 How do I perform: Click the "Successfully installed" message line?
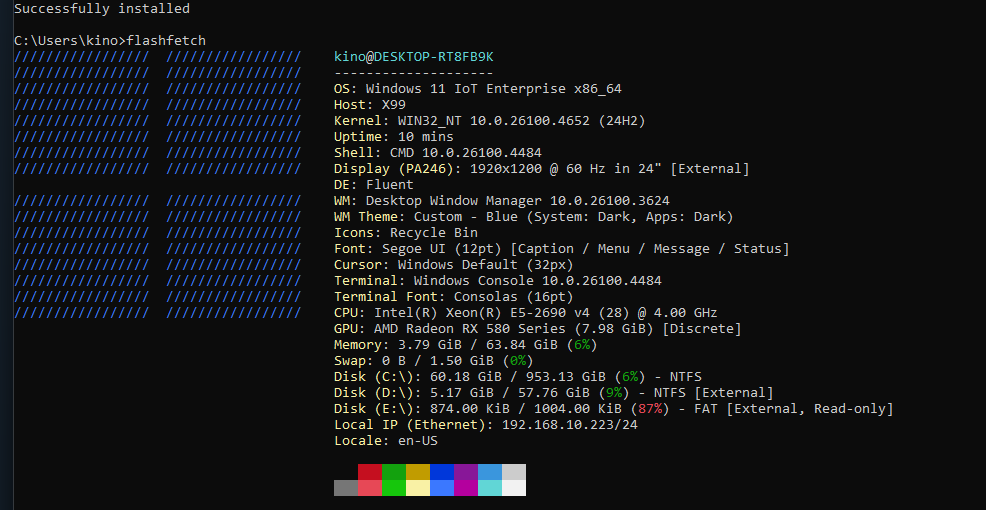(x=102, y=9)
